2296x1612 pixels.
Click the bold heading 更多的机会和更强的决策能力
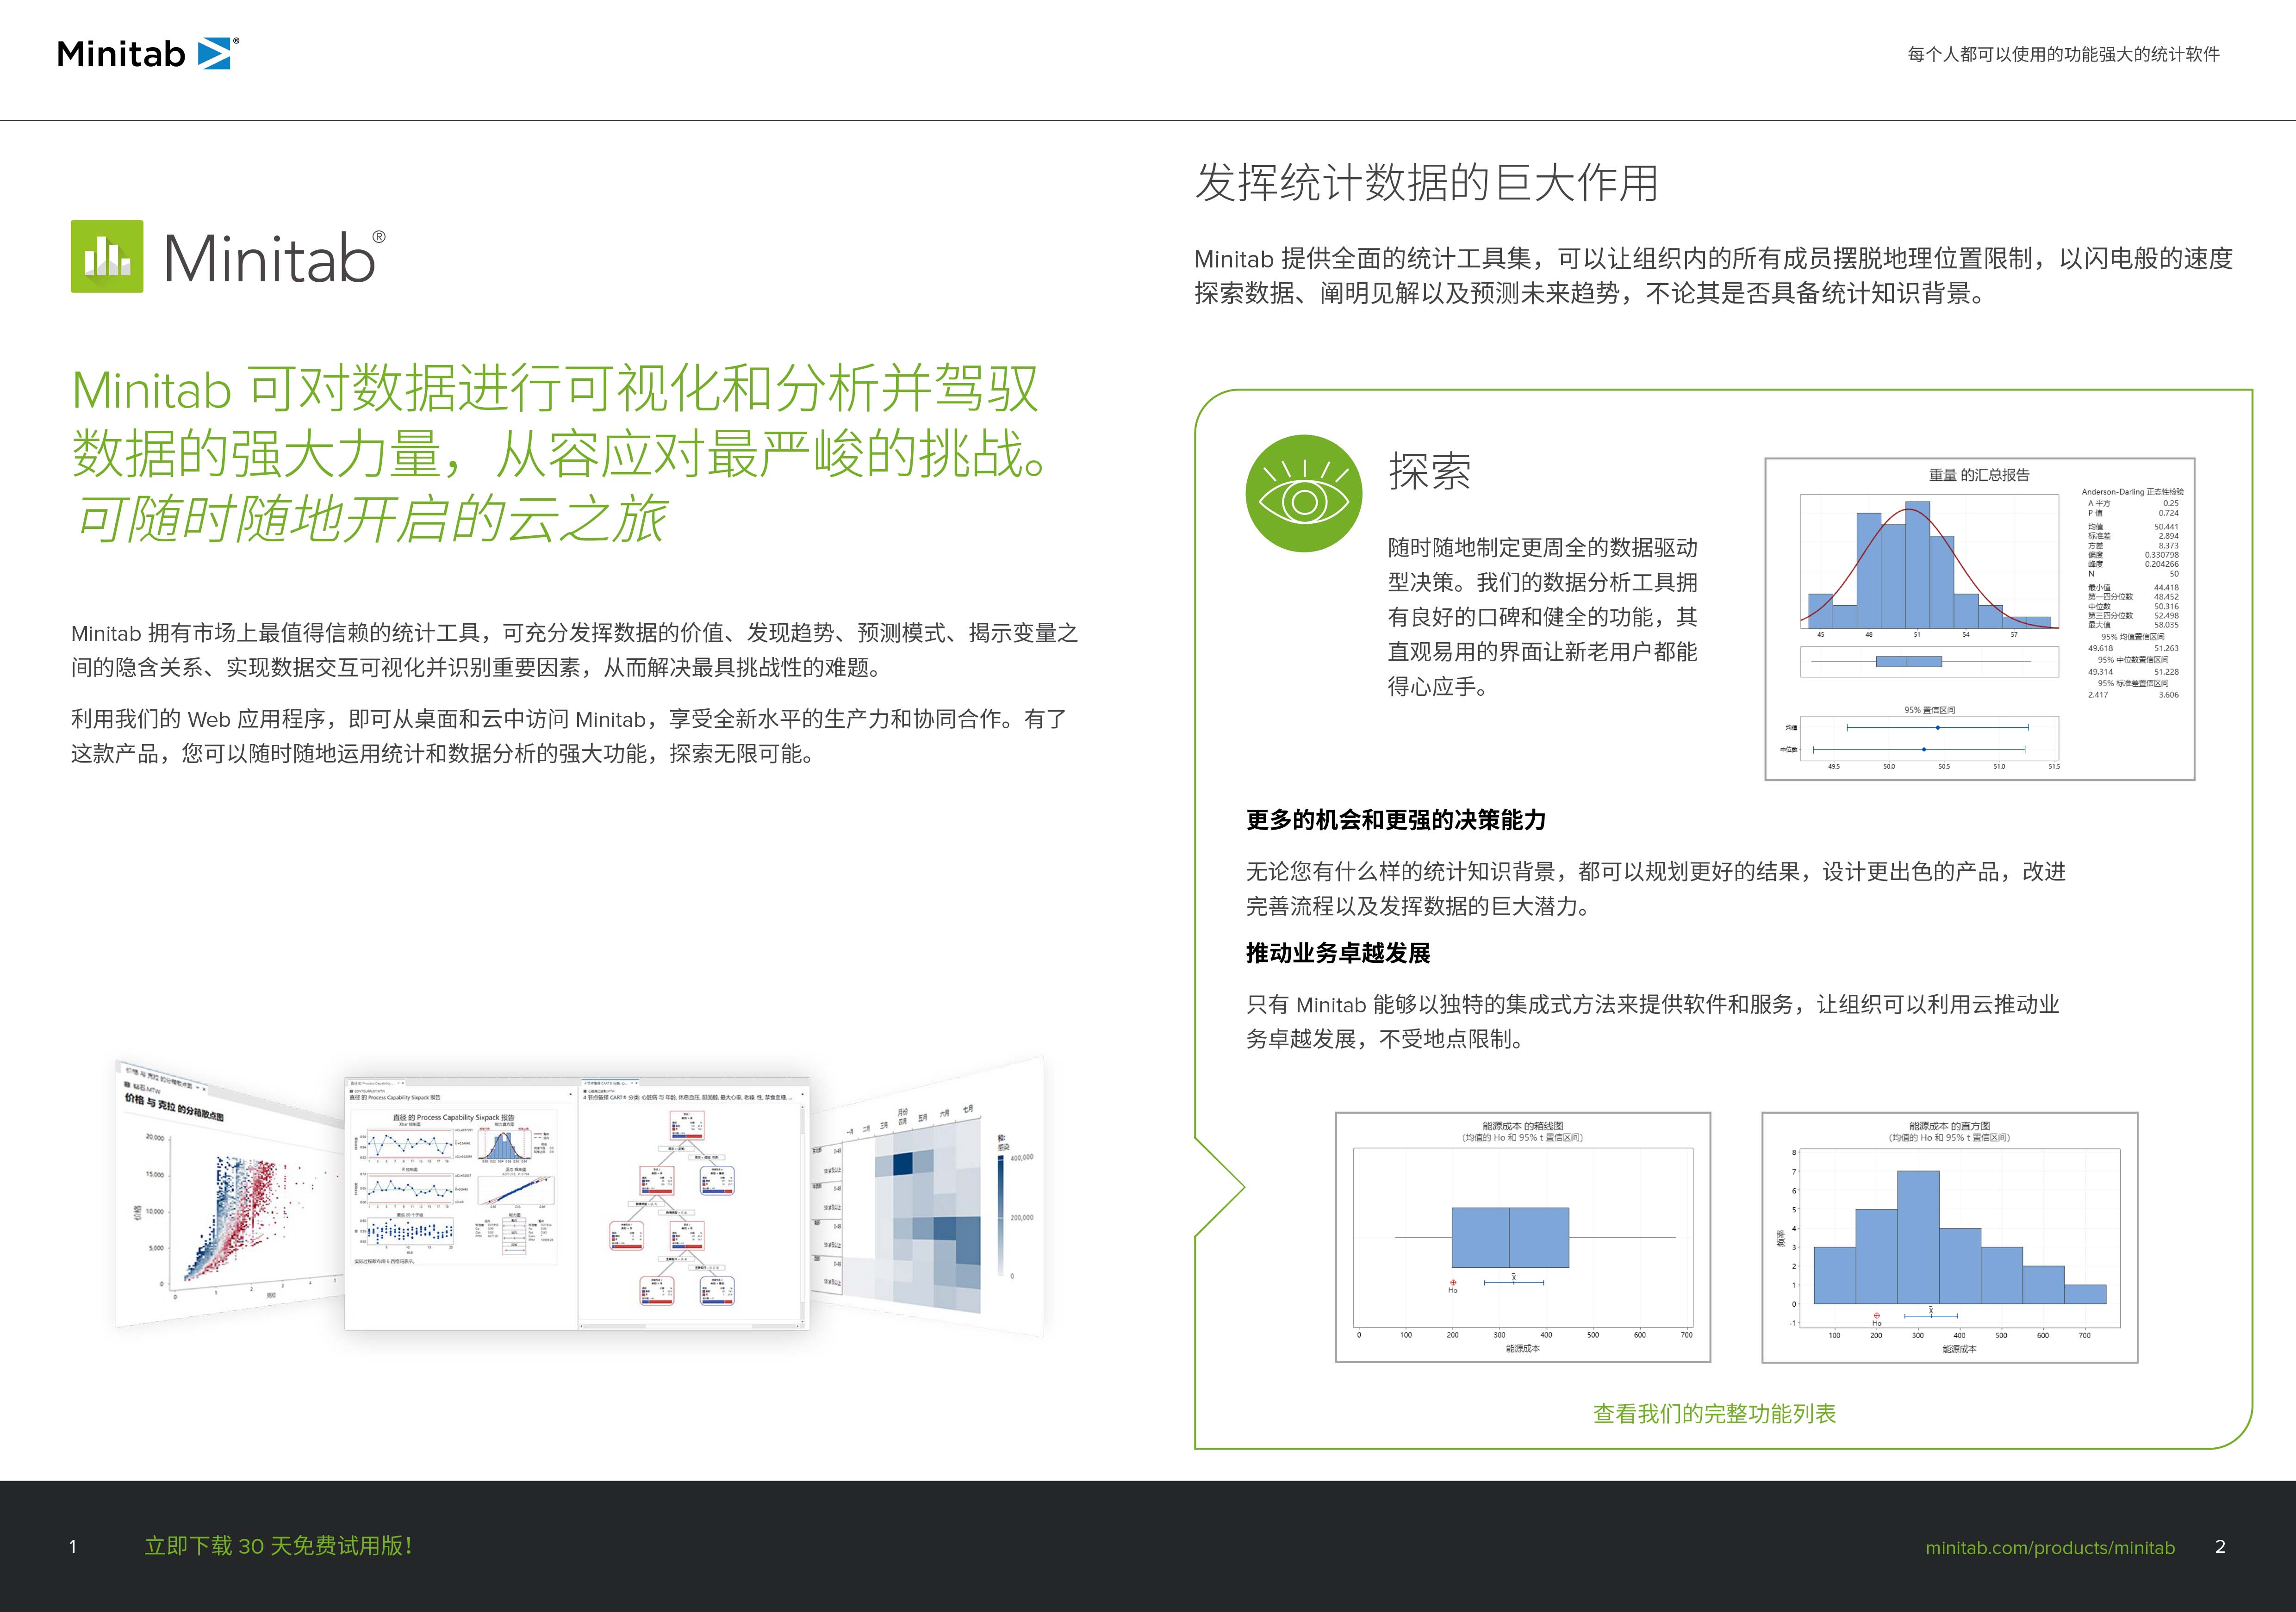click(x=1396, y=820)
